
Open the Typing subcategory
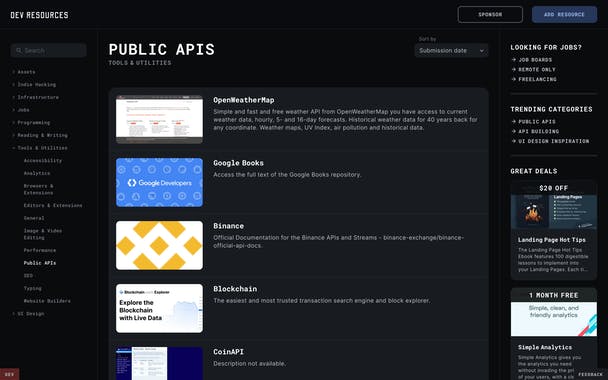coord(33,288)
